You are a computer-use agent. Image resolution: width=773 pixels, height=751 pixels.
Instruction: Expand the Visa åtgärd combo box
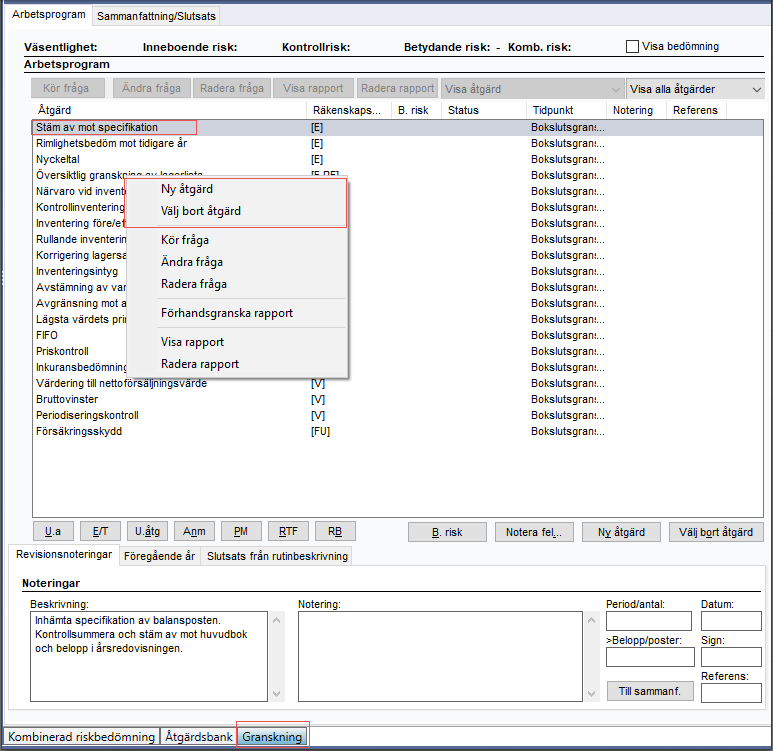tap(531, 89)
